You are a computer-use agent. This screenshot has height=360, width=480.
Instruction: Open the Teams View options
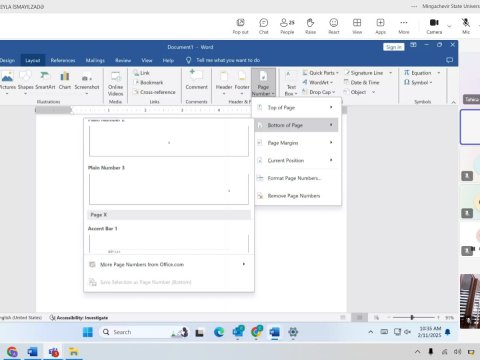tap(357, 26)
